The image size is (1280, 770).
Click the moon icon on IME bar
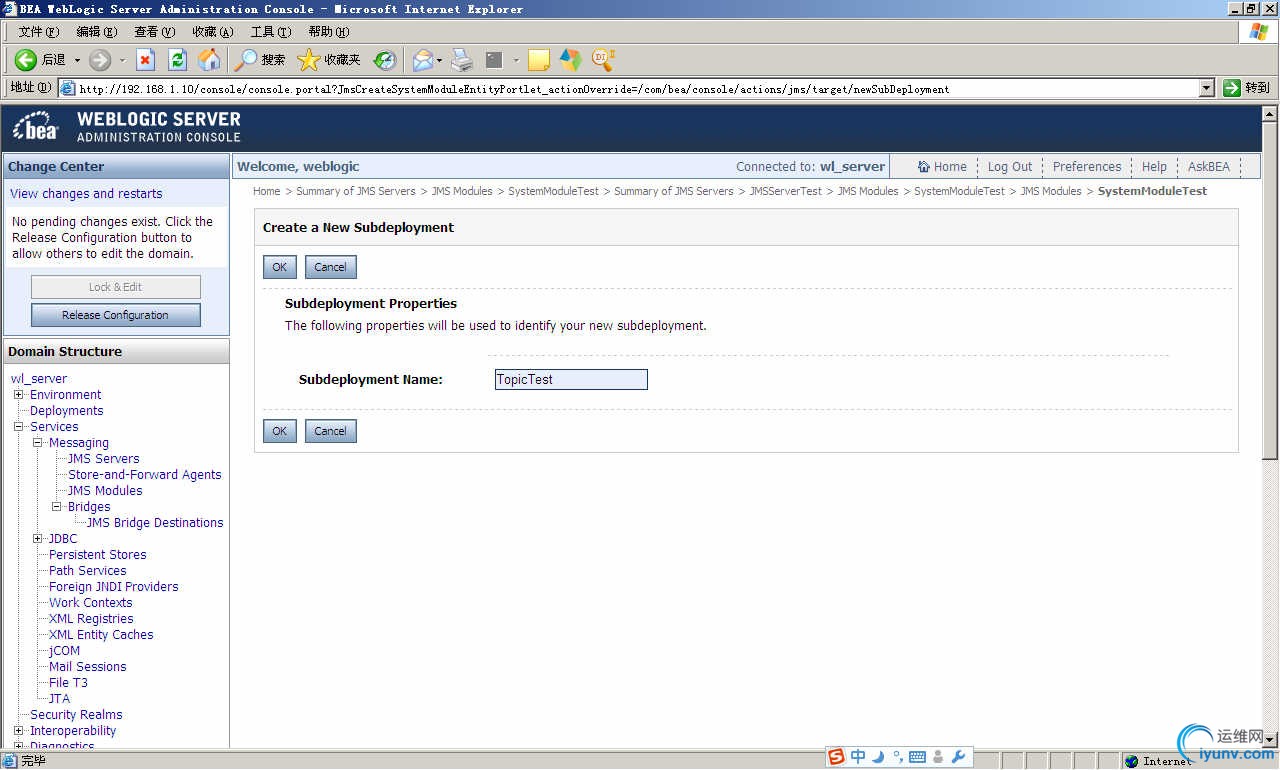pyautogui.click(x=878, y=757)
